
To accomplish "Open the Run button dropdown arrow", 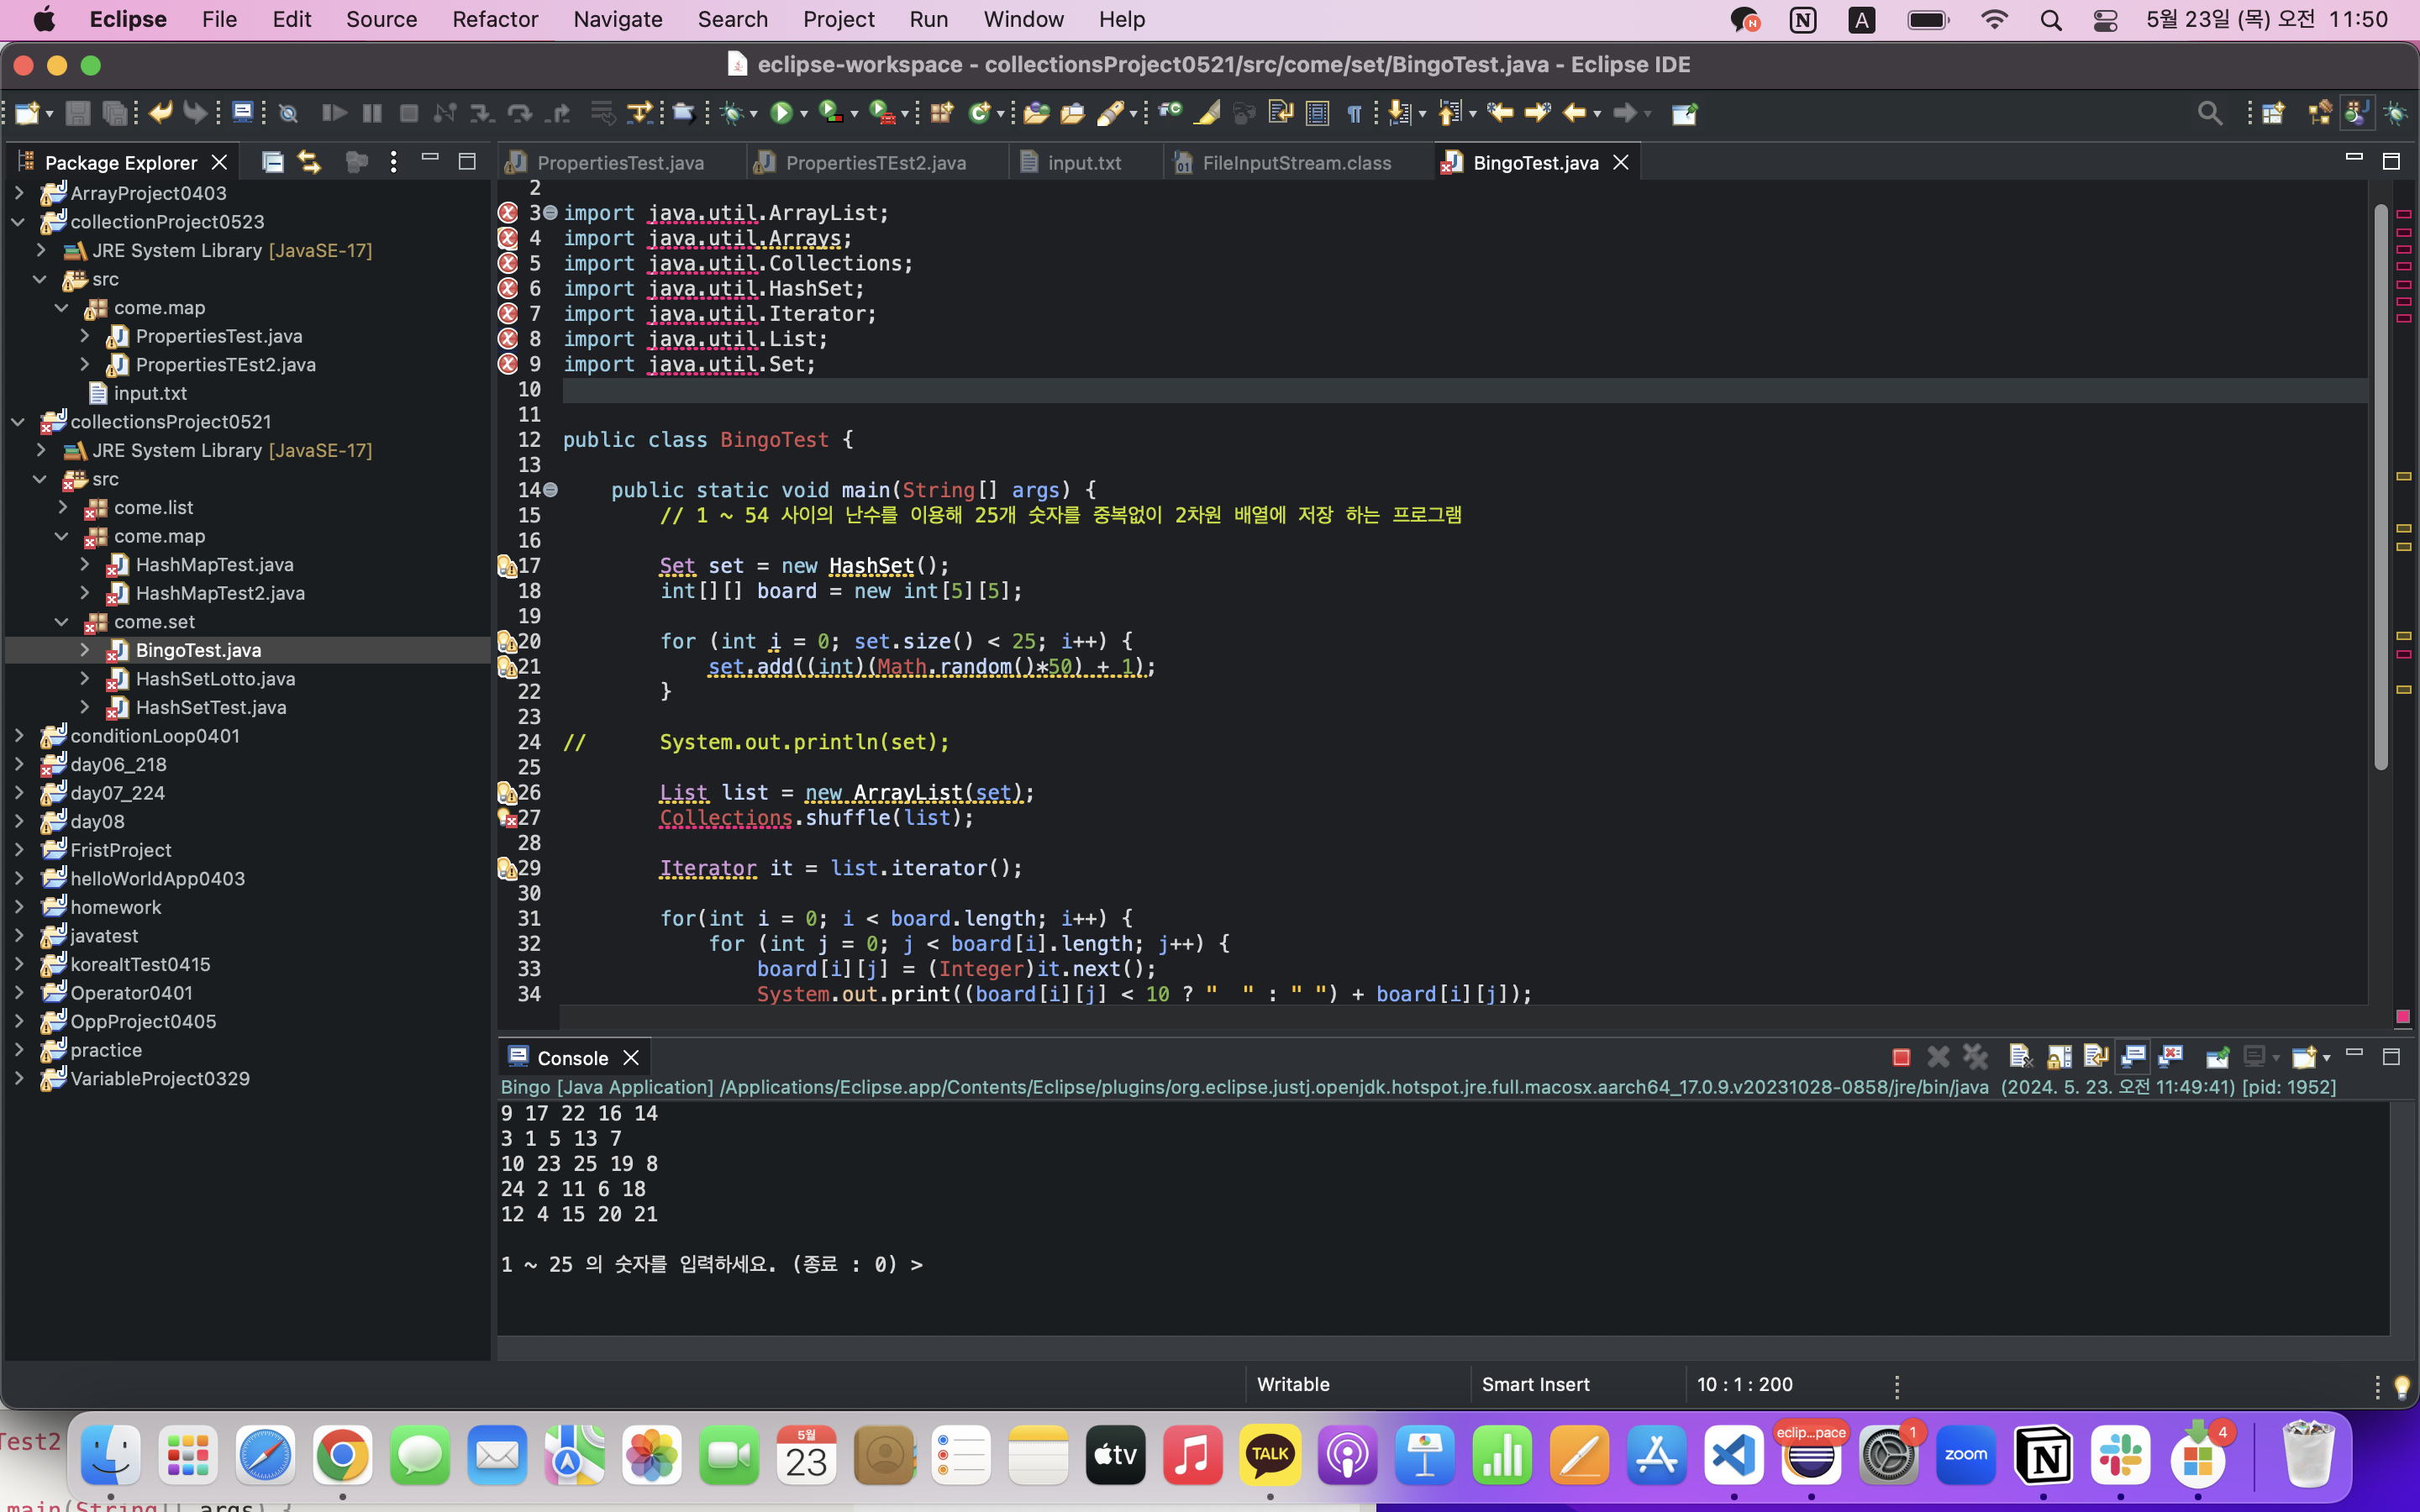I will tap(804, 115).
